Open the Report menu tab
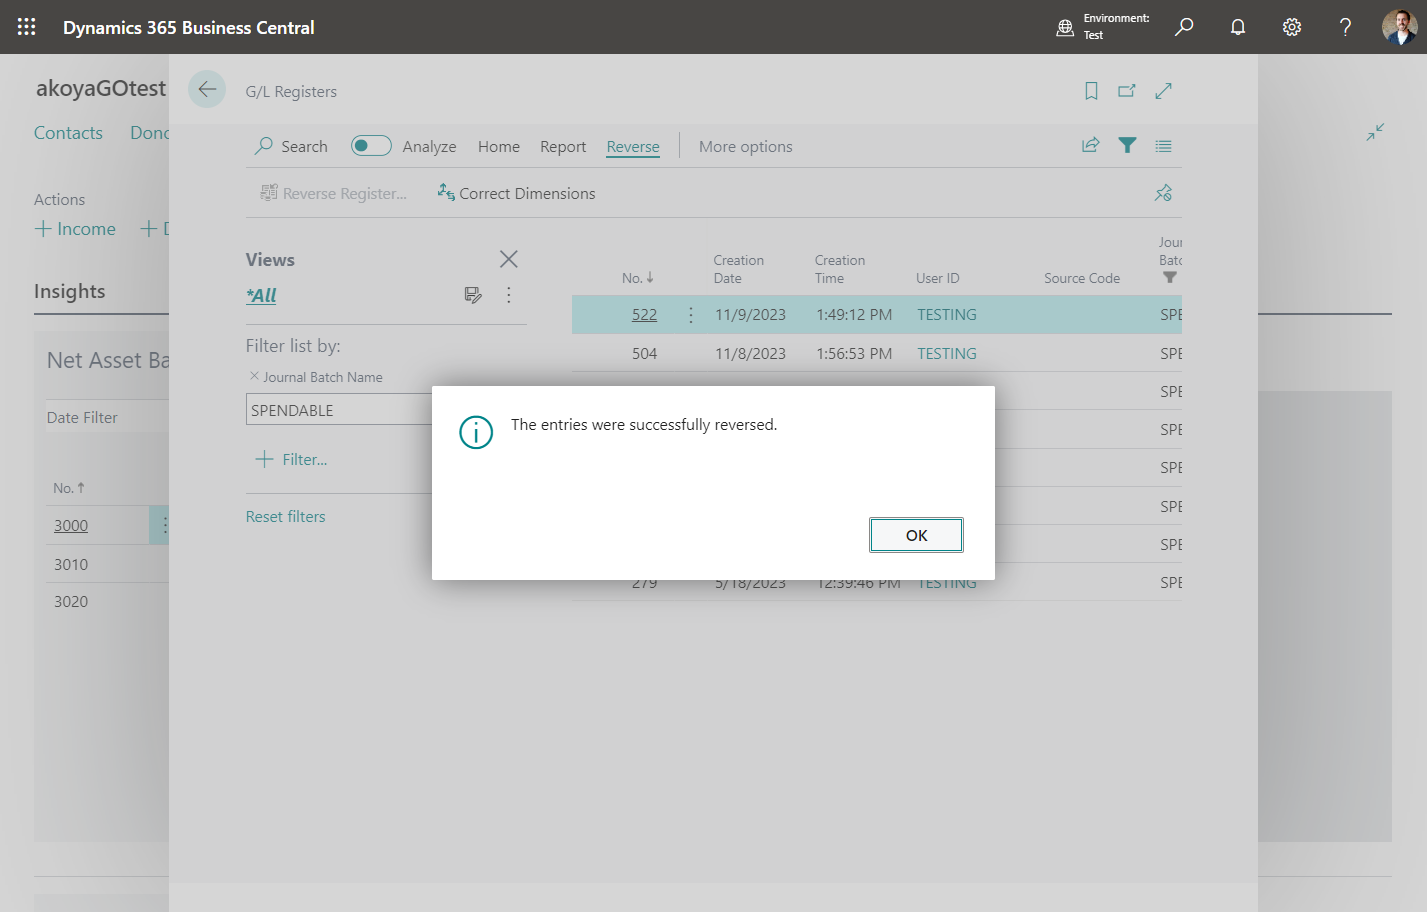This screenshot has width=1427, height=912. coord(563,147)
